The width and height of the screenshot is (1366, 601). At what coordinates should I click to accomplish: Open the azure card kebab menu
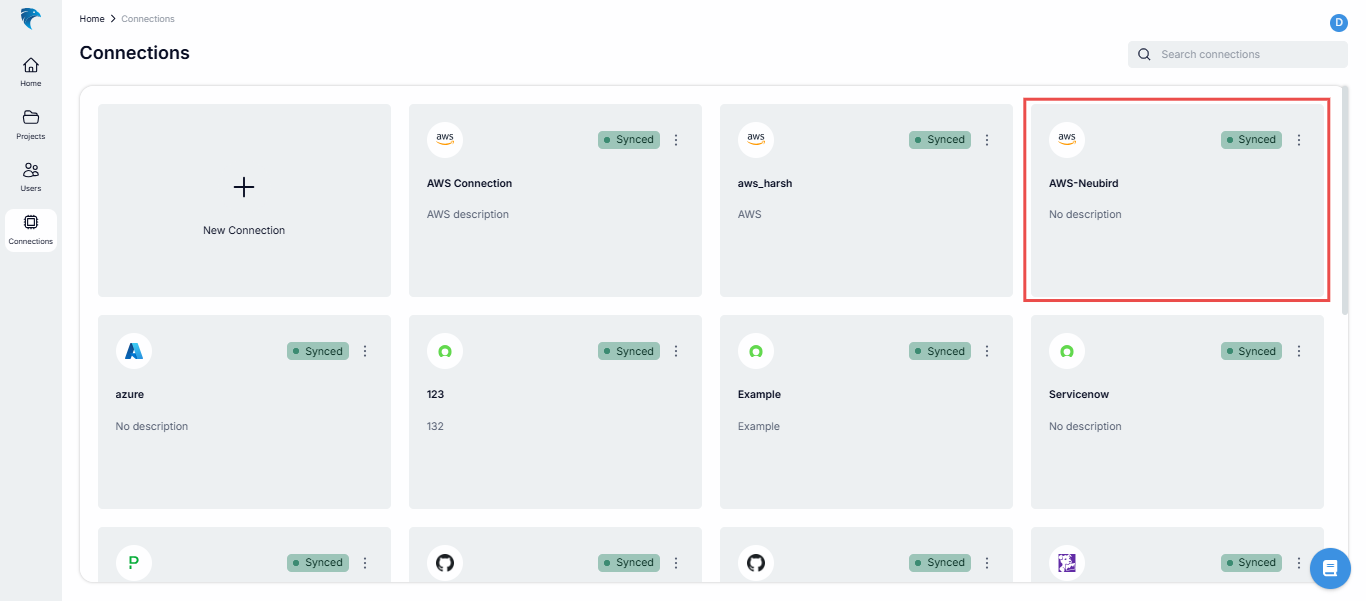365,351
